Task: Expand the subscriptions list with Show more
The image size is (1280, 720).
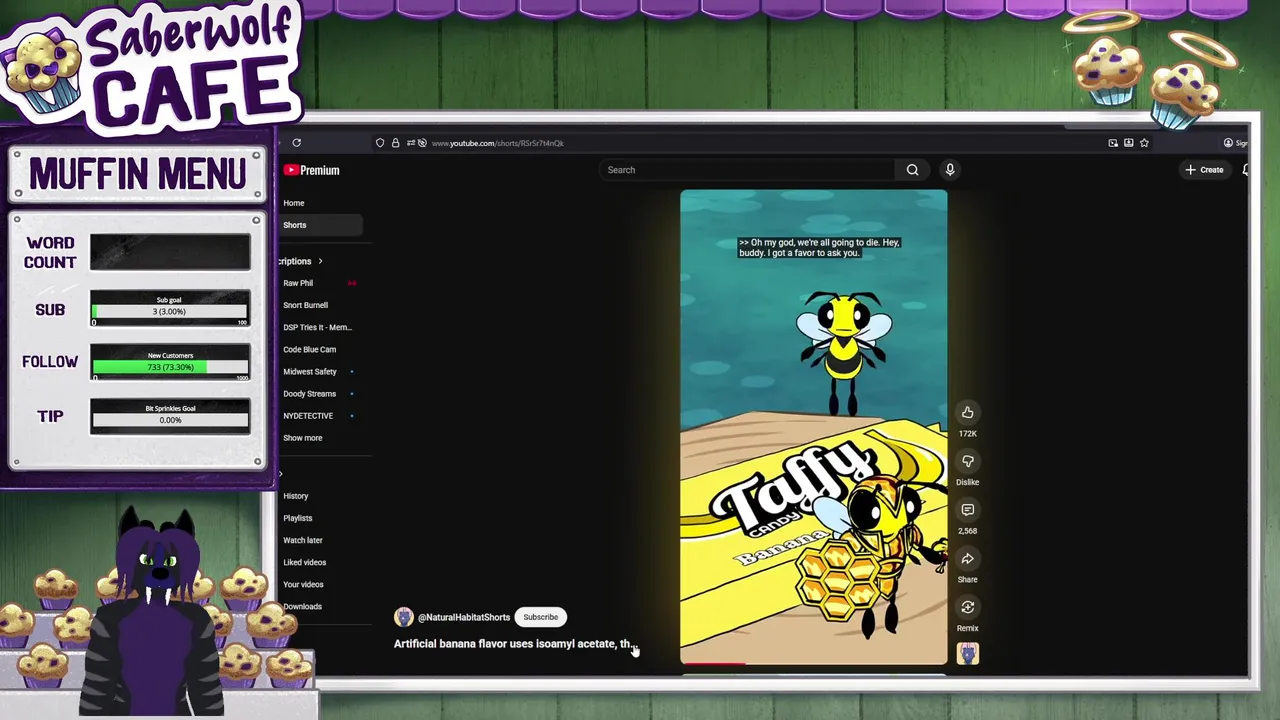Action: click(x=303, y=438)
